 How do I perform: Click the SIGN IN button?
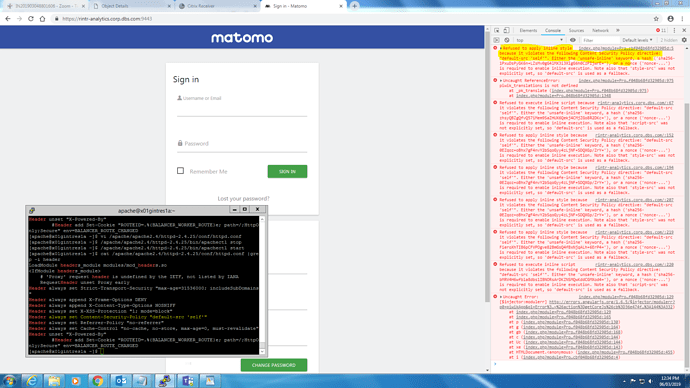pyautogui.click(x=287, y=172)
